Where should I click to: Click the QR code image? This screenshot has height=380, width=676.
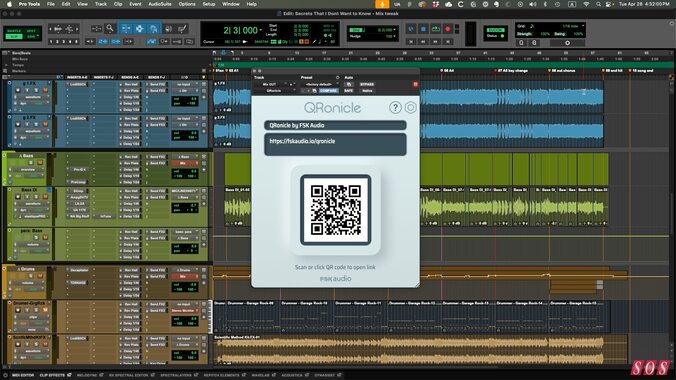[x=335, y=210]
